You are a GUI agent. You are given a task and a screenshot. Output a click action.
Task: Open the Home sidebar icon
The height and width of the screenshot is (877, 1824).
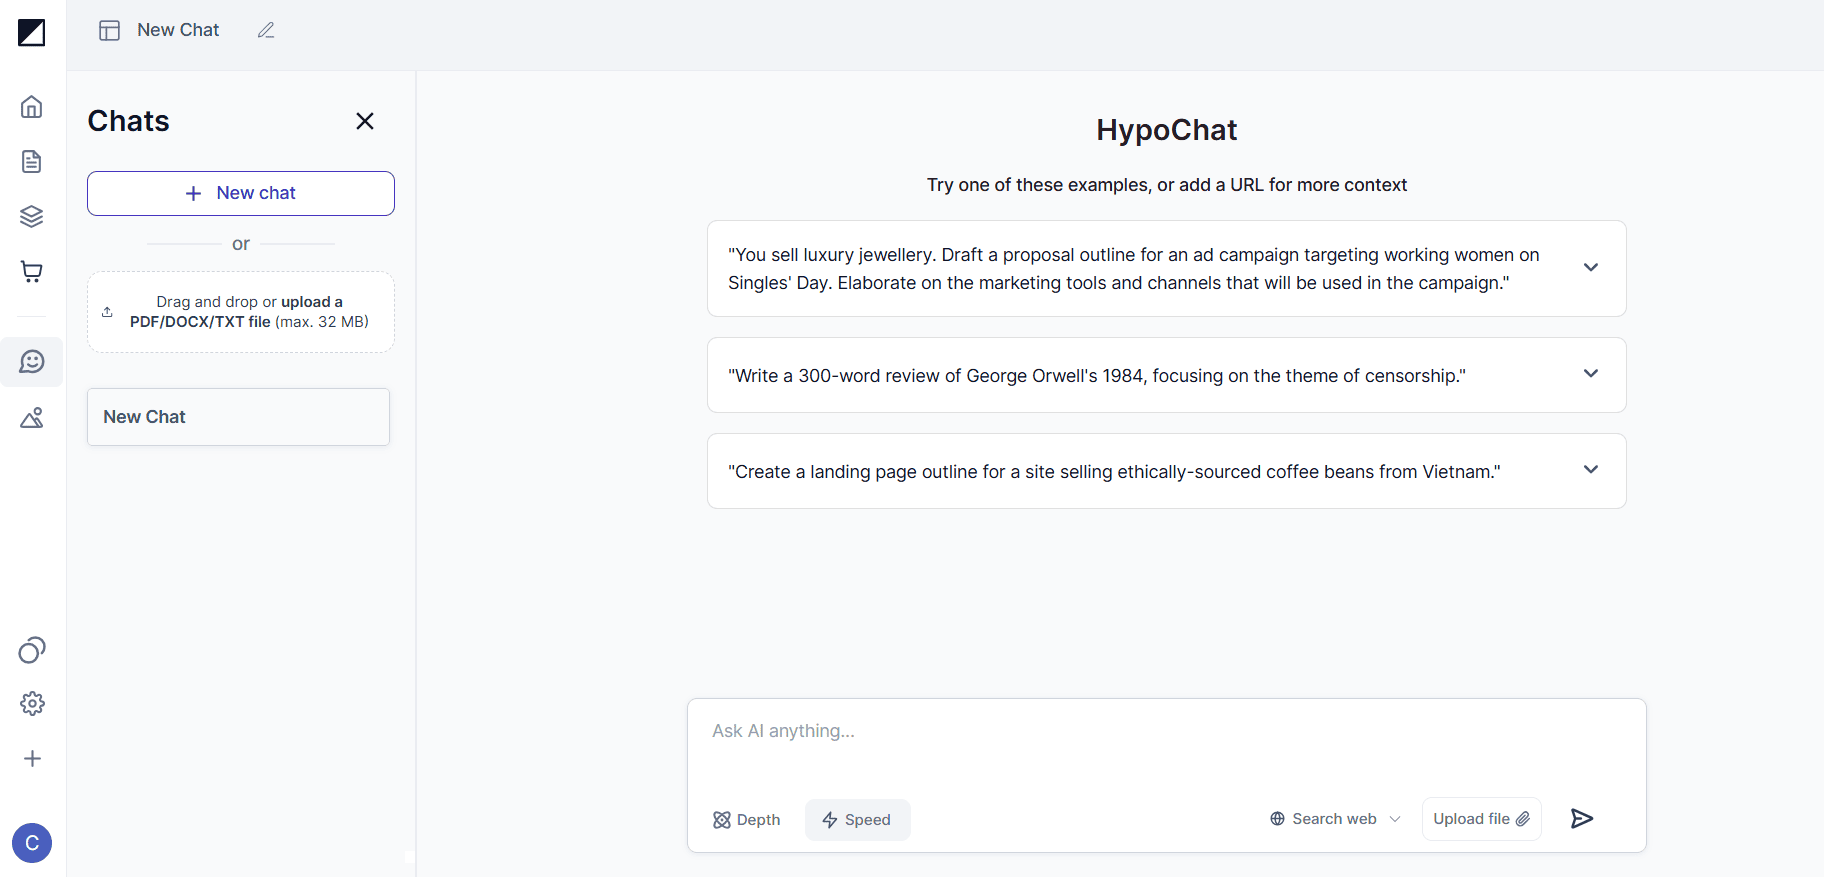(x=32, y=107)
